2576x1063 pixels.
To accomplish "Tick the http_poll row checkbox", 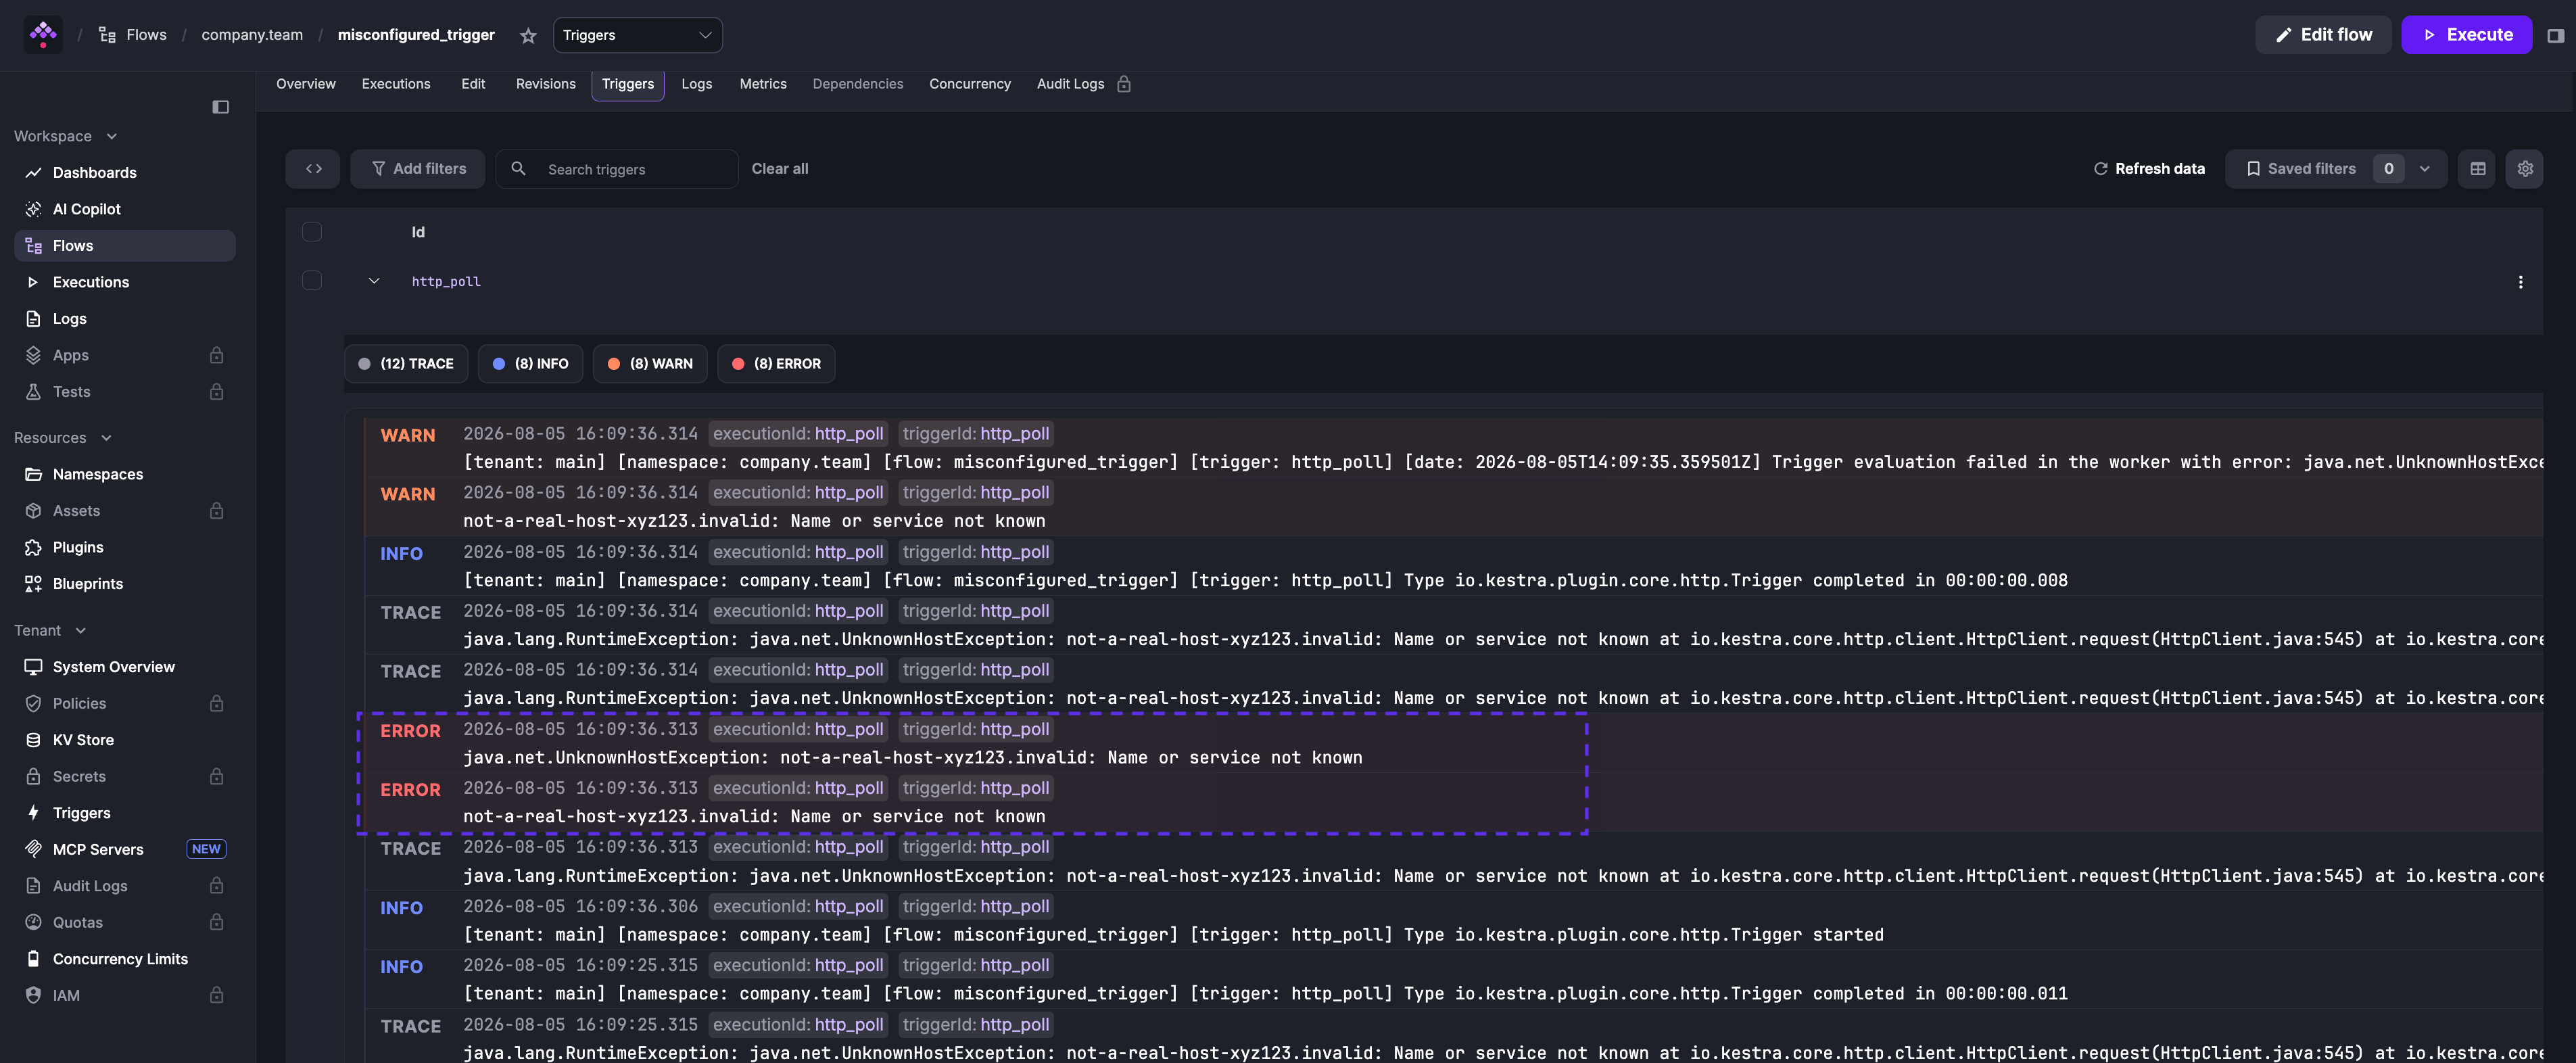I will 312,281.
